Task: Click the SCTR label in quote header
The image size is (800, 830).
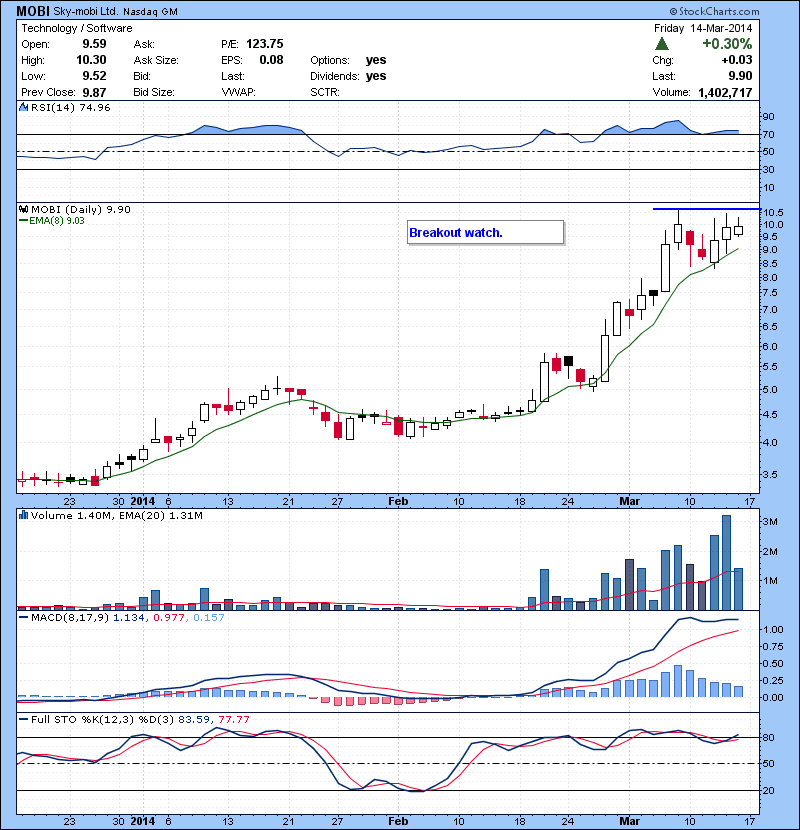Action: tap(325, 92)
